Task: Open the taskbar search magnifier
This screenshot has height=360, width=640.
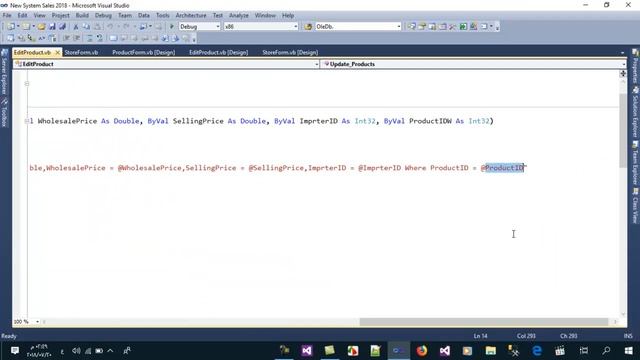Action: tap(606, 351)
